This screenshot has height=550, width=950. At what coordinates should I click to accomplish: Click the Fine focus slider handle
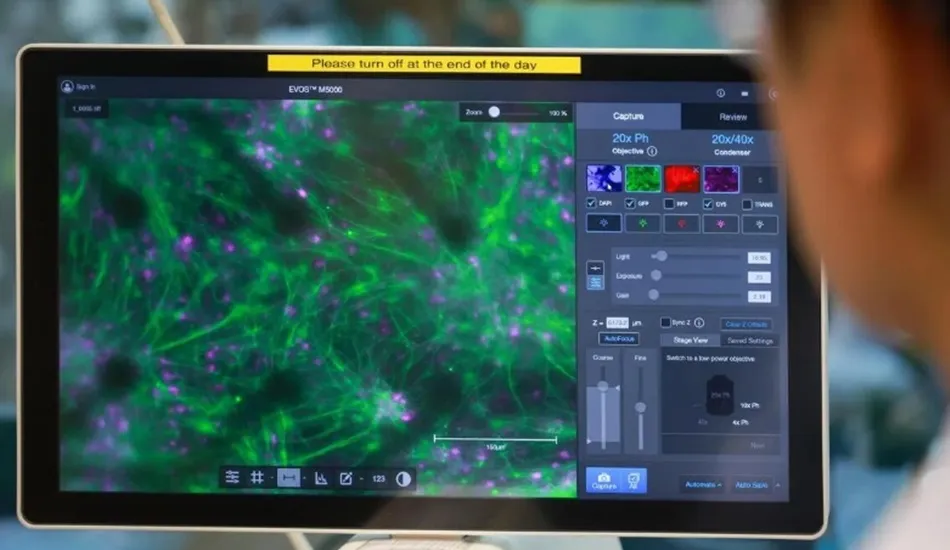point(640,407)
